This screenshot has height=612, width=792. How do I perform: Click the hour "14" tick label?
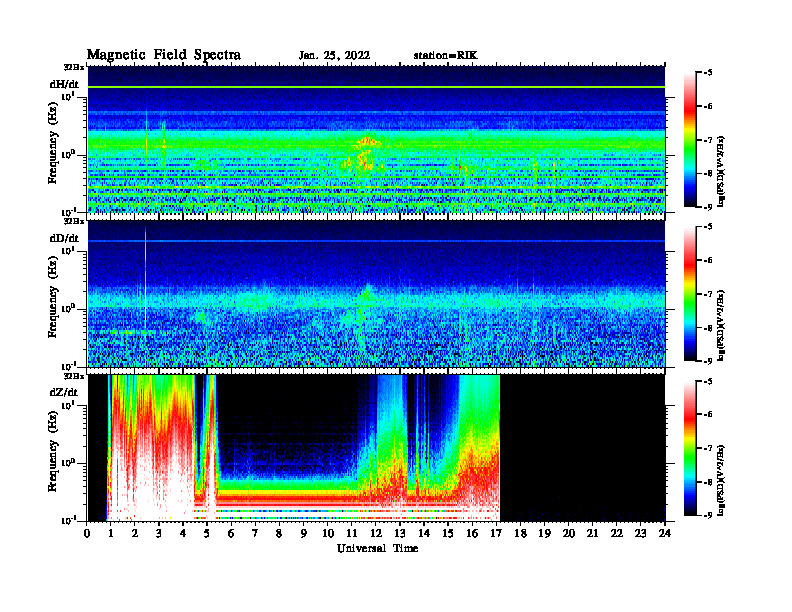424,534
